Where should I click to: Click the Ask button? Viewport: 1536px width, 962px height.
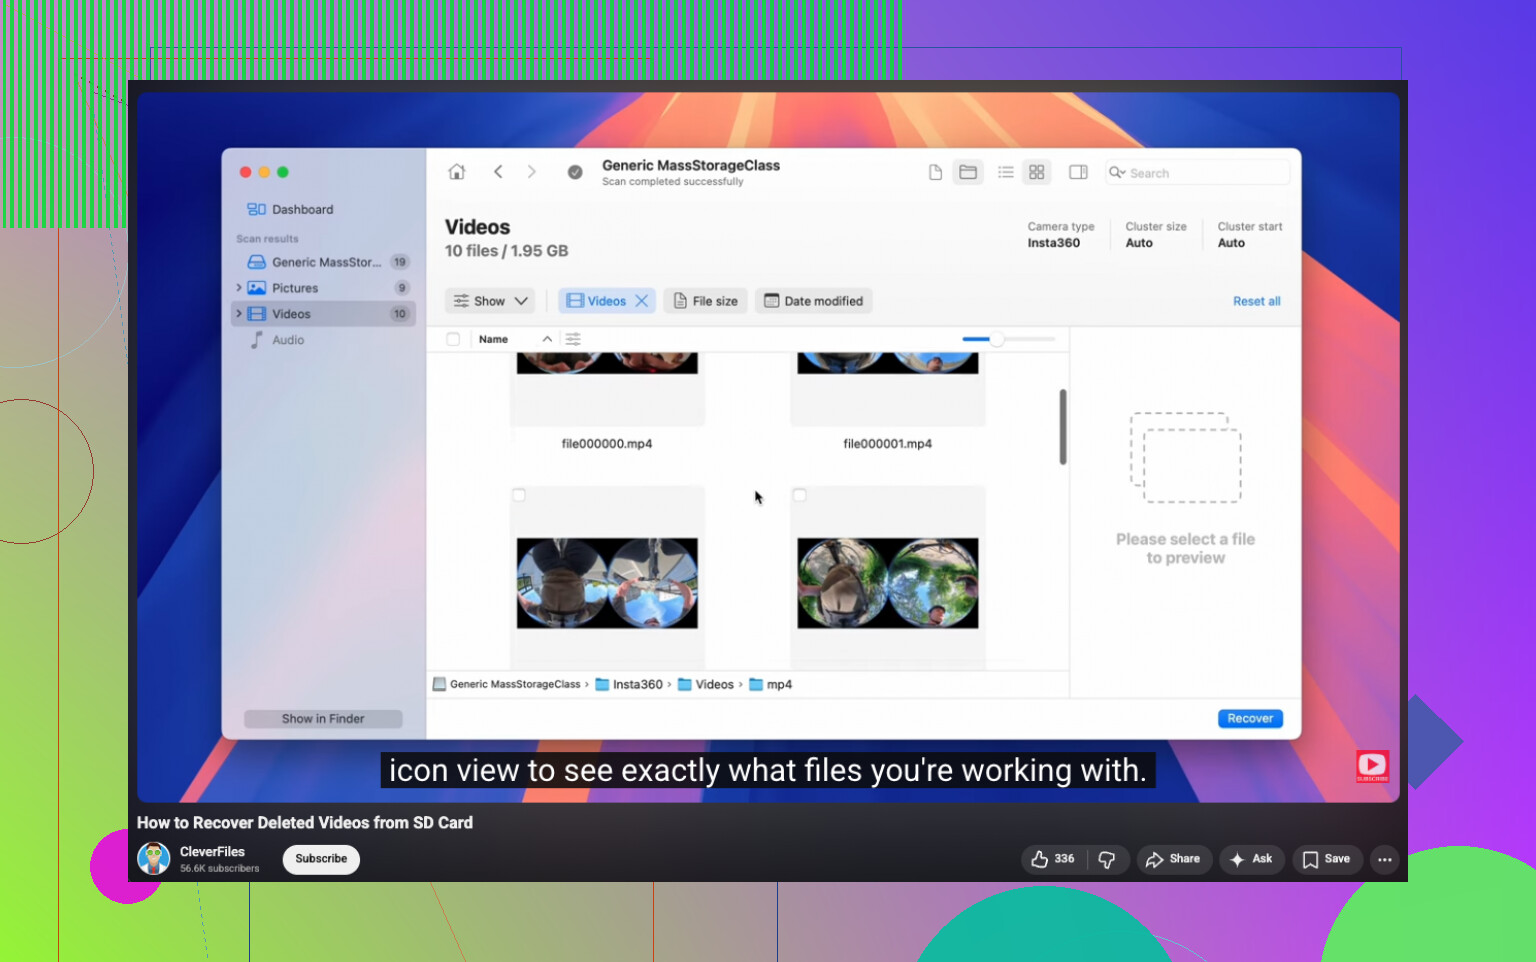point(1251,859)
